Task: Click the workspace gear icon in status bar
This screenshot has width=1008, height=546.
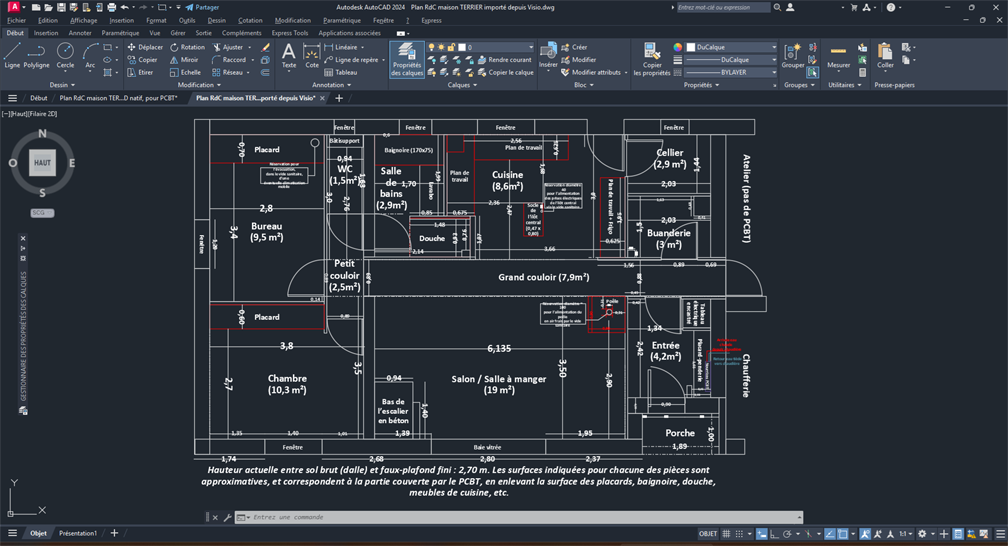Action: coord(922,534)
